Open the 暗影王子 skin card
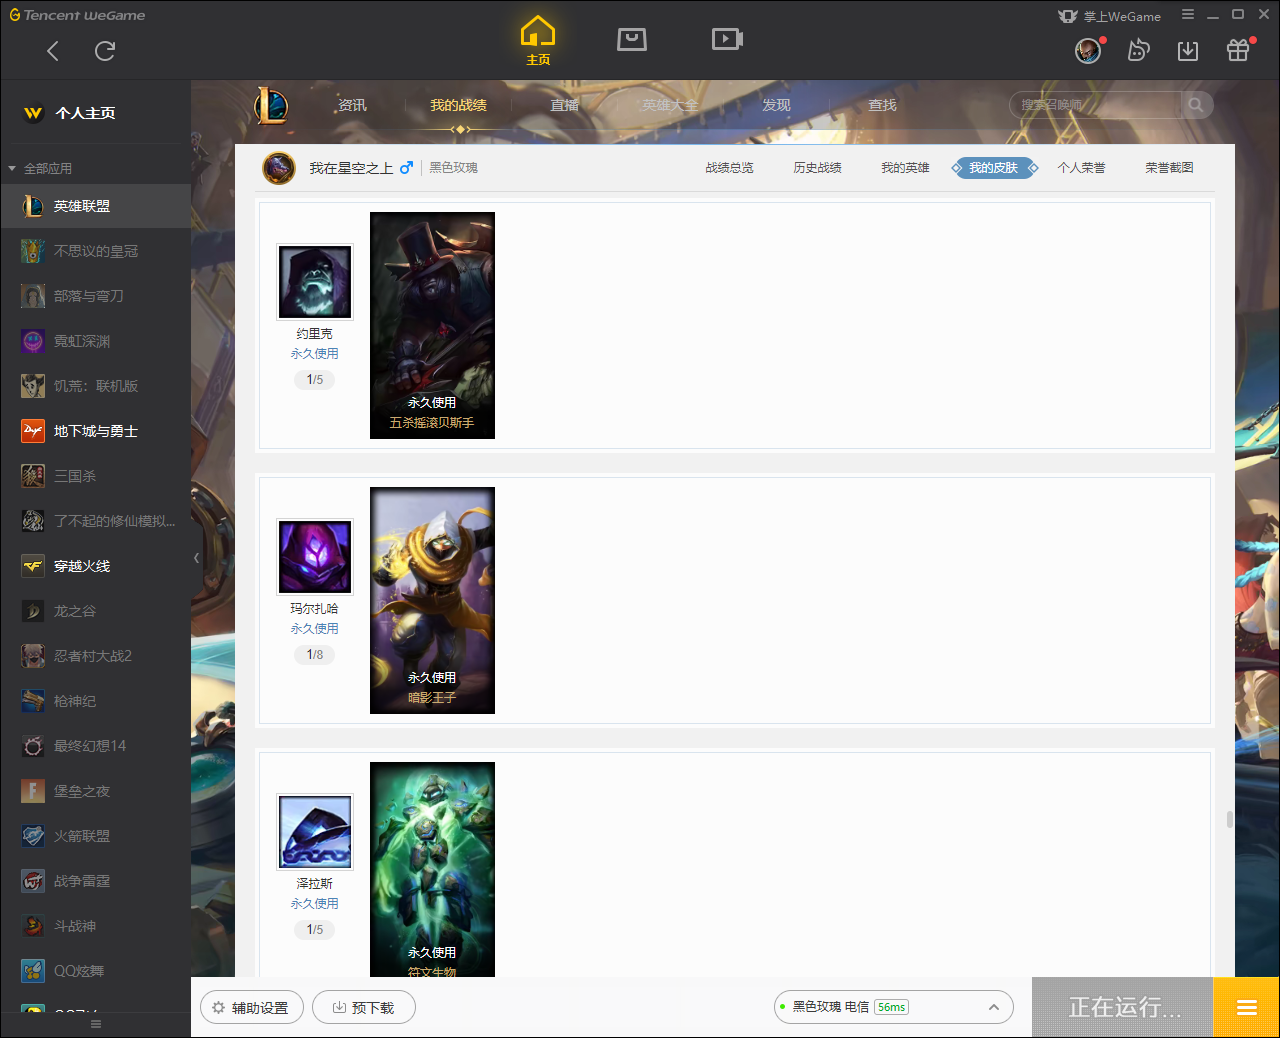Screen dimensions: 1280x1038 [x=432, y=600]
